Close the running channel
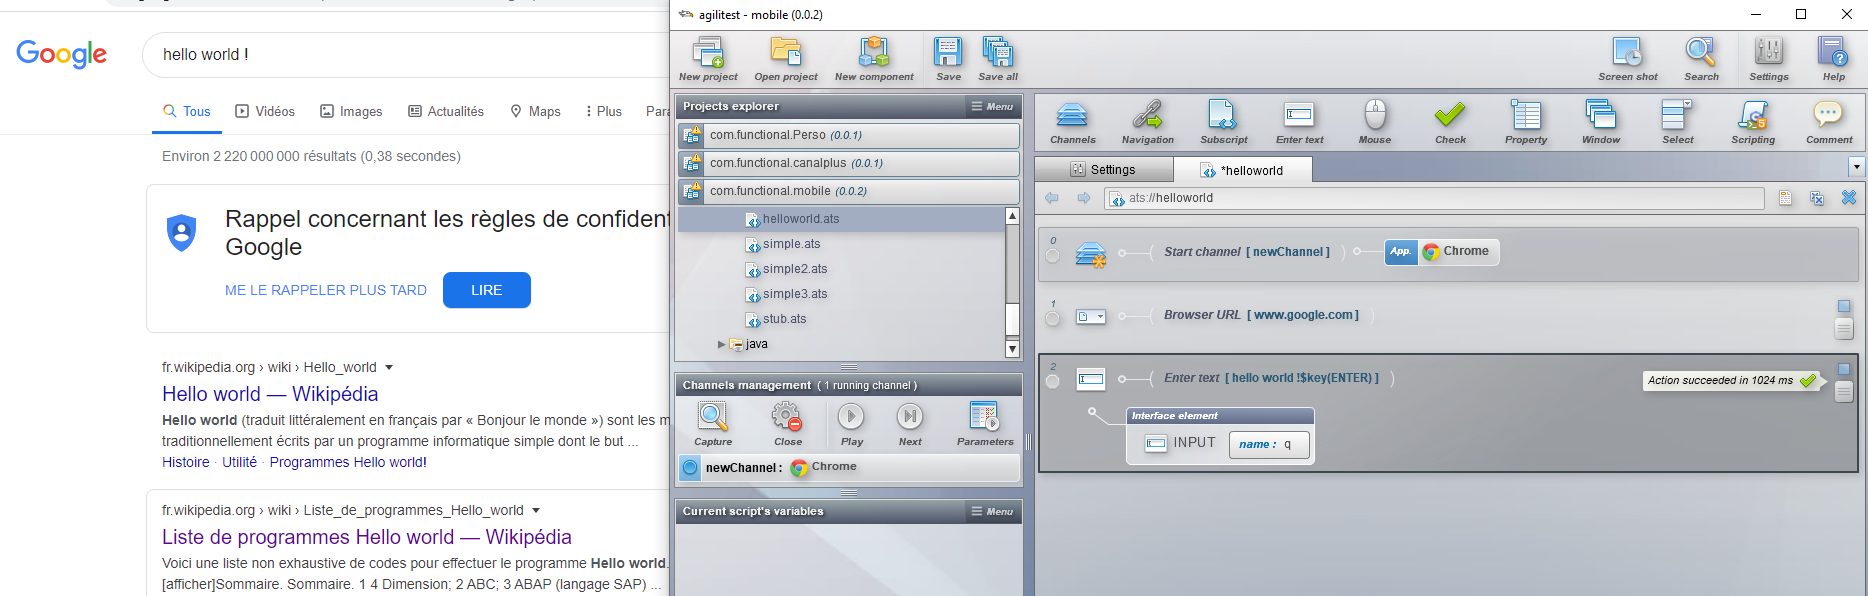Image resolution: width=1868 pixels, height=596 pixels. (x=788, y=424)
